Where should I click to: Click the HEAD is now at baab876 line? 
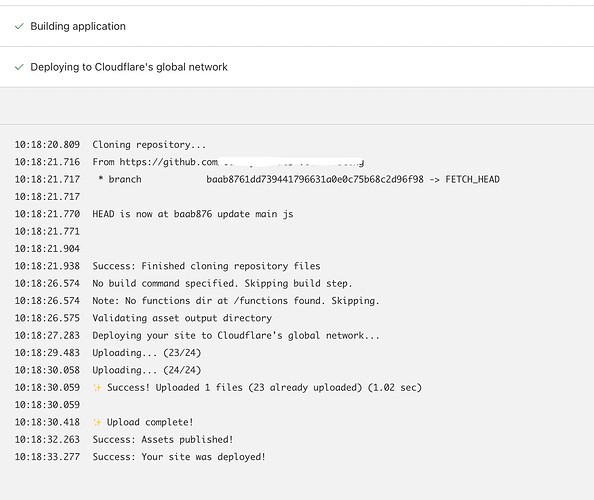point(193,214)
